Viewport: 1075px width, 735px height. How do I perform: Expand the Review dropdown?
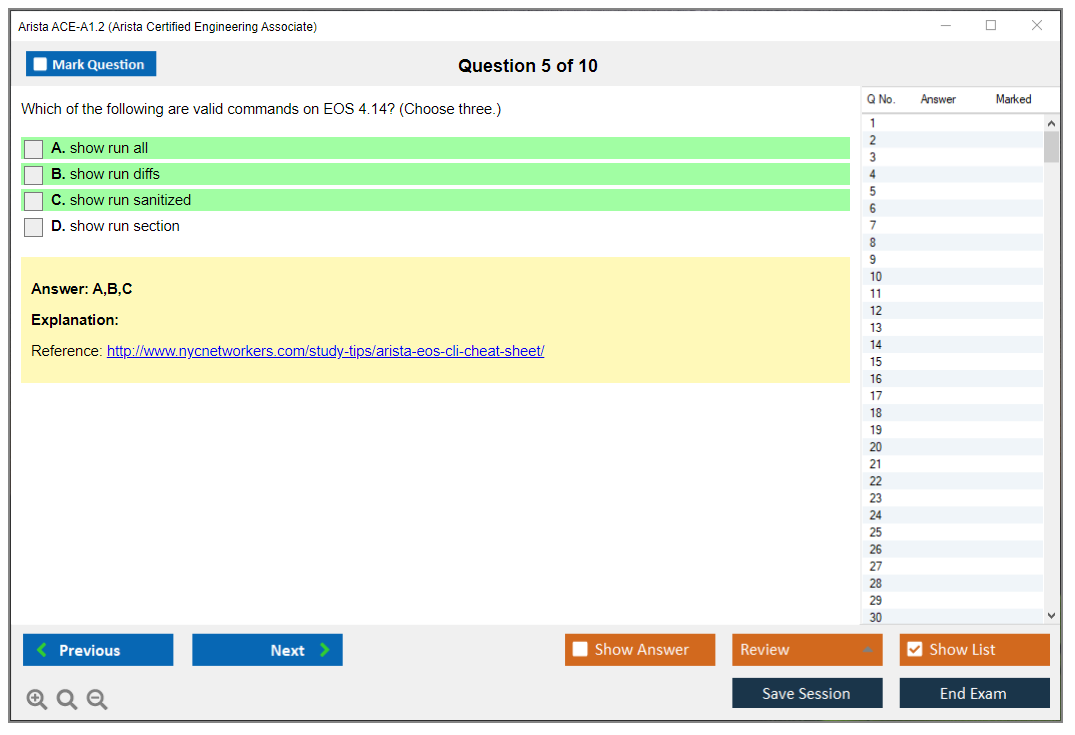click(867, 650)
